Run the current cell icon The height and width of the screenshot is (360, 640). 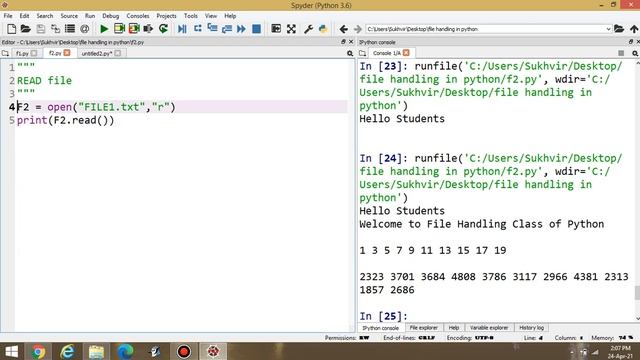[119, 29]
